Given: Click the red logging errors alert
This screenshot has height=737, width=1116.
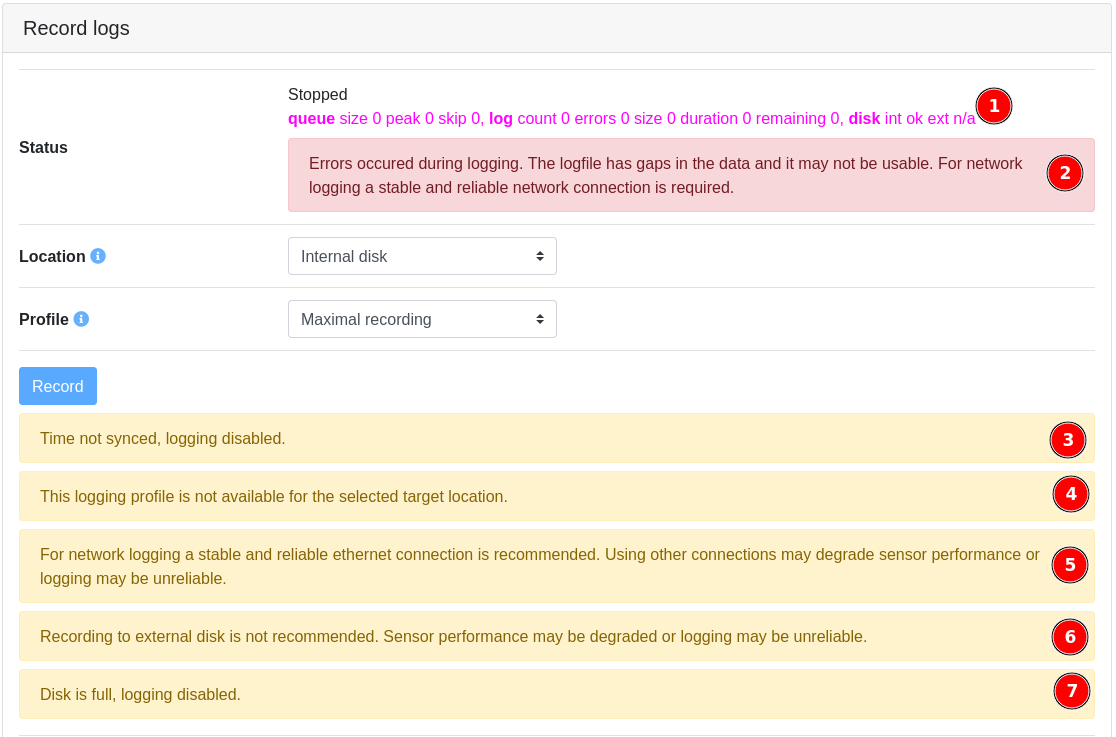Looking at the screenshot, I should (x=665, y=175).
